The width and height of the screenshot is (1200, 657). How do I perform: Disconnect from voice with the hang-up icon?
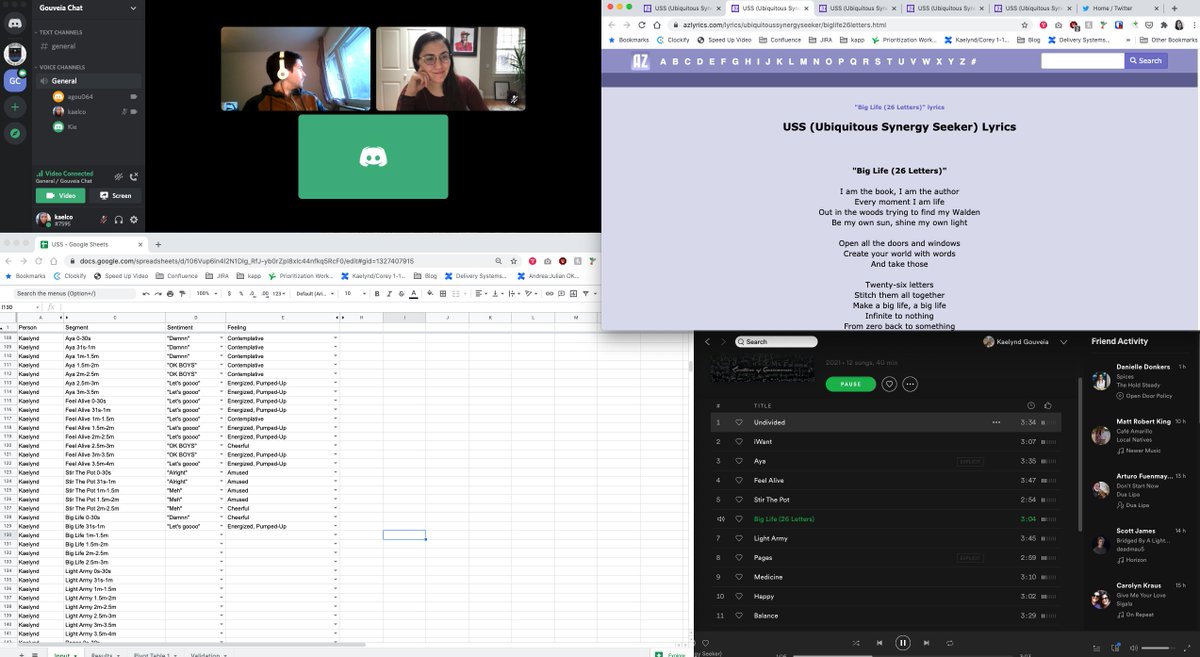(x=134, y=177)
